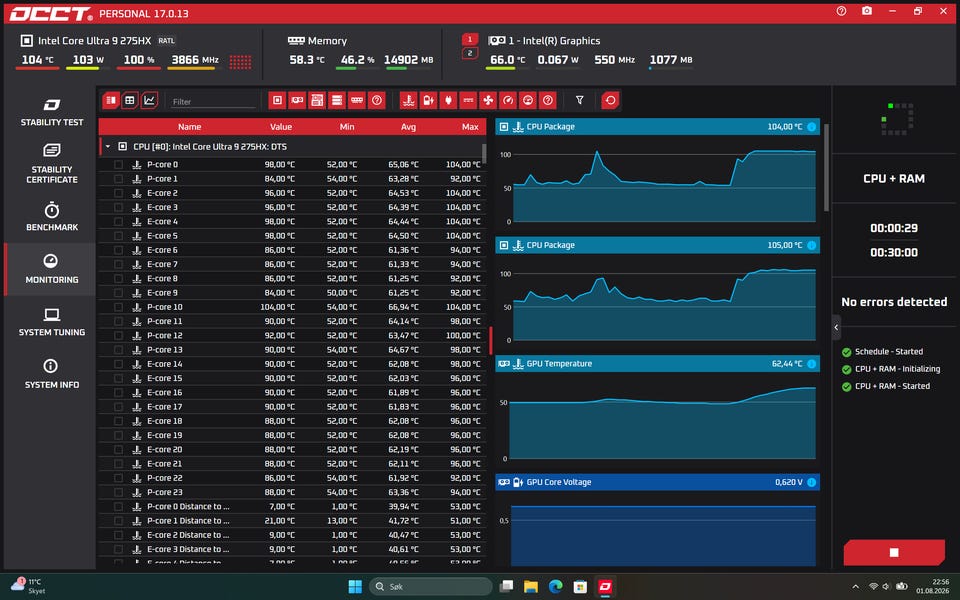This screenshot has width=960, height=600.
Task: Toggle the power plug sensor filter icon
Action: (448, 100)
